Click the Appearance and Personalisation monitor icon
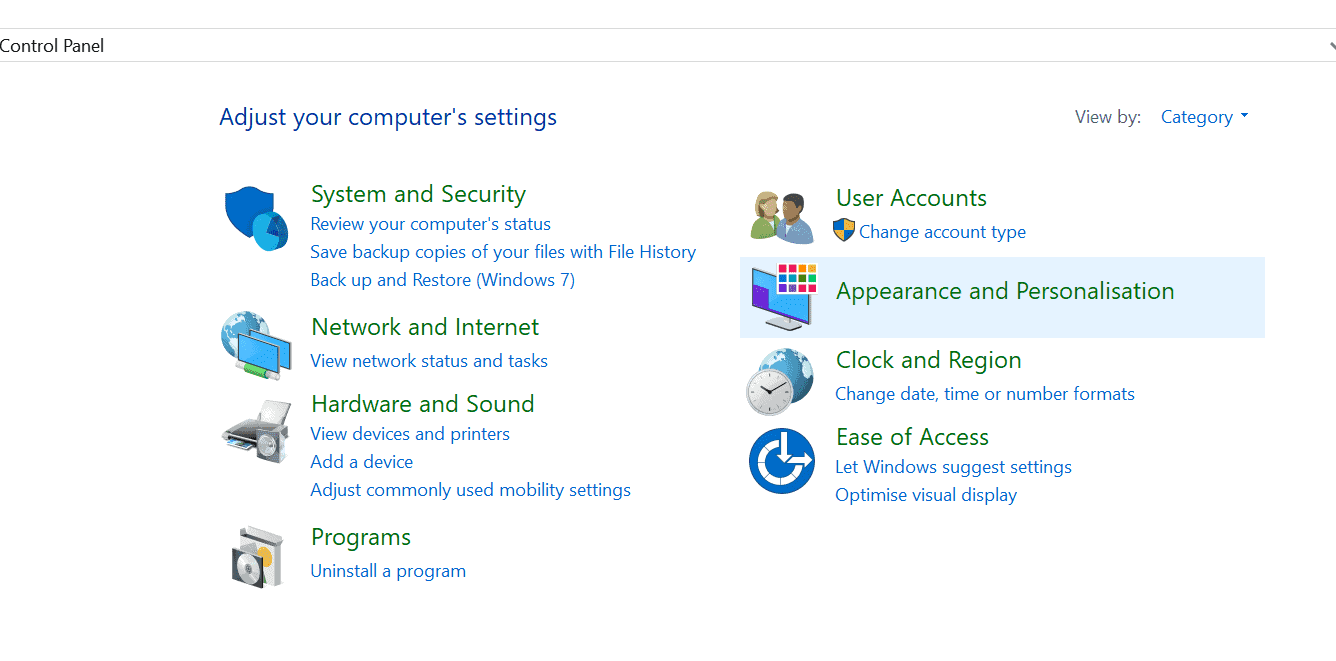The width and height of the screenshot is (1336, 661). tap(784, 297)
